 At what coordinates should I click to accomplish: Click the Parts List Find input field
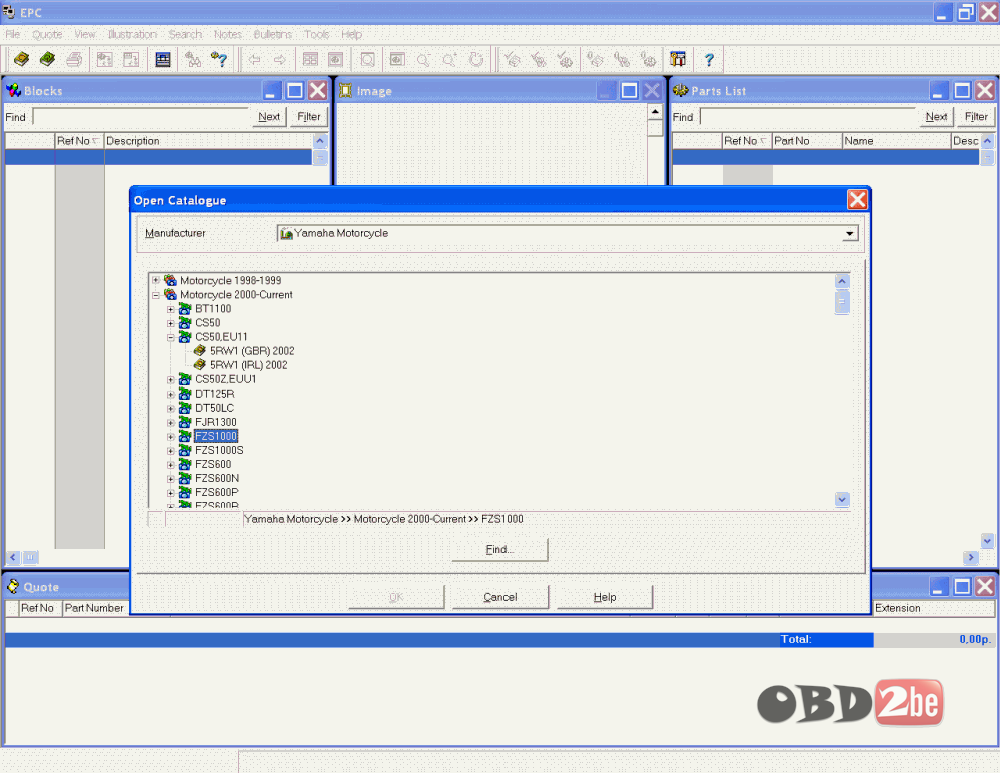(808, 117)
